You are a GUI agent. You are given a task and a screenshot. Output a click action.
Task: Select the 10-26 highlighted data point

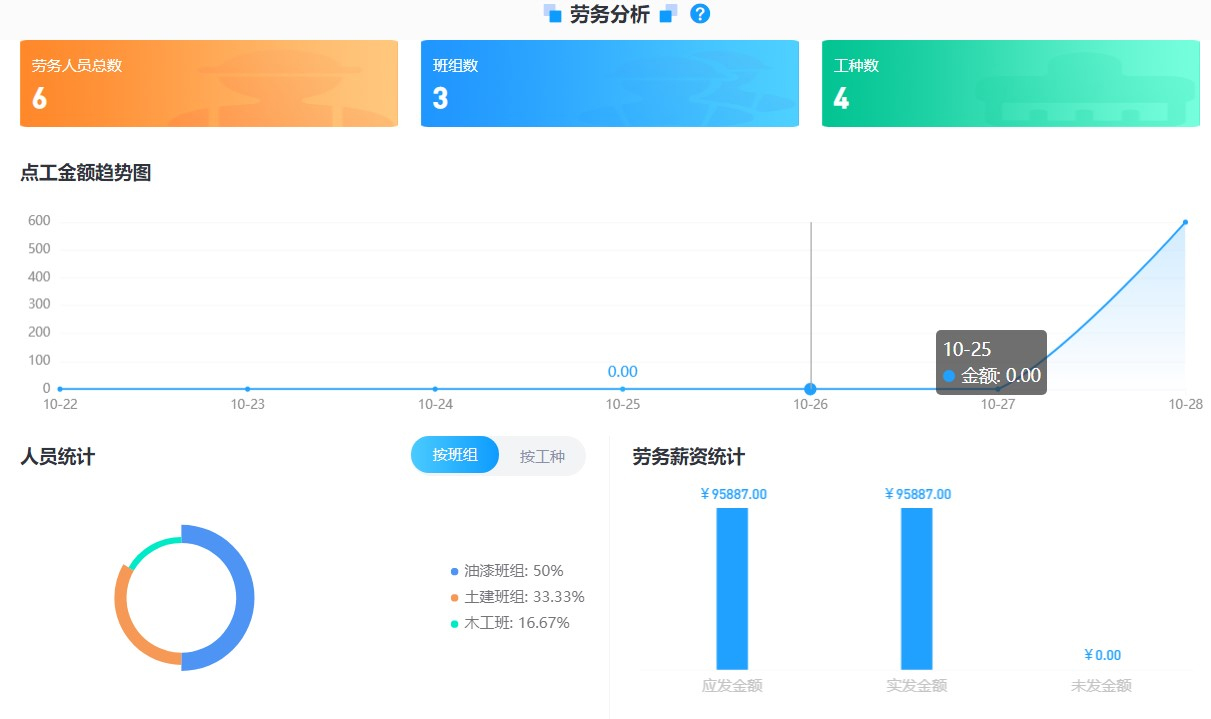(x=810, y=389)
